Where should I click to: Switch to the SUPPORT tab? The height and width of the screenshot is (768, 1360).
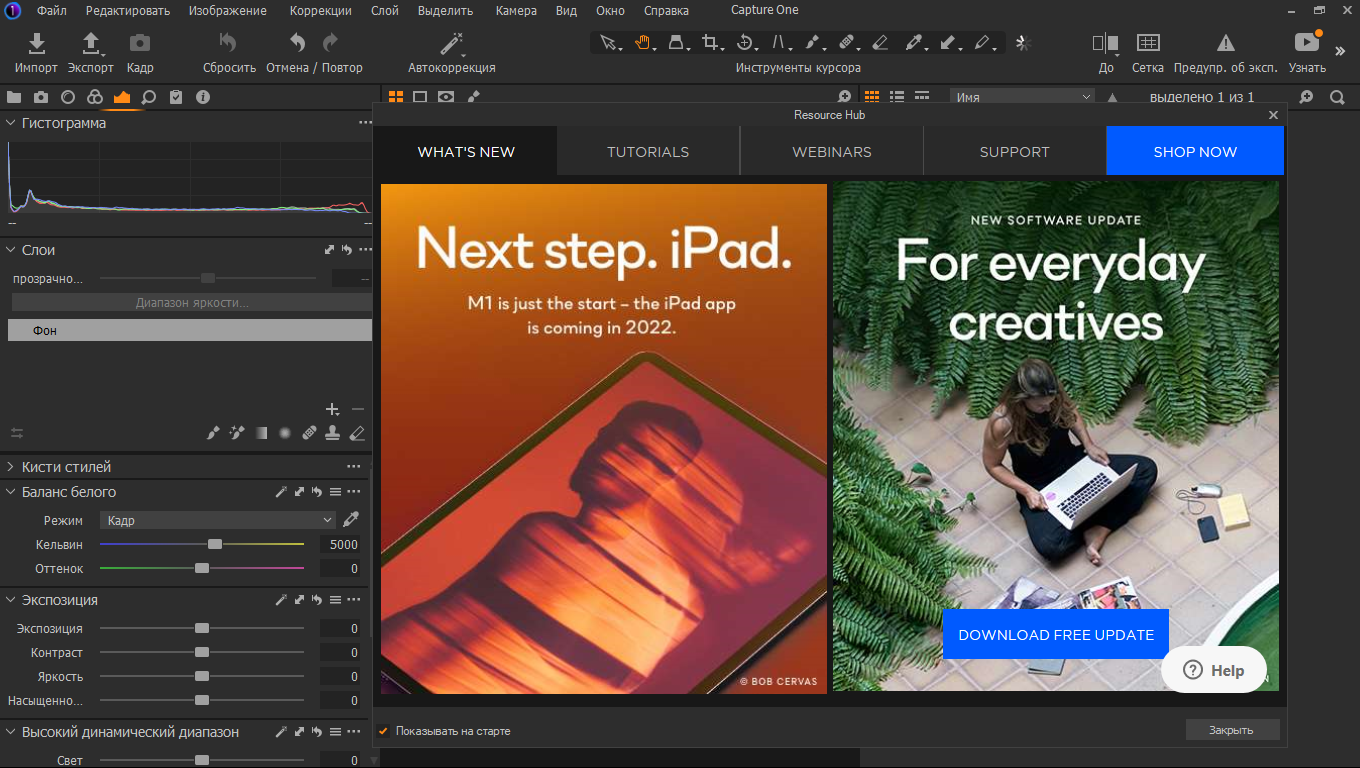click(1015, 152)
